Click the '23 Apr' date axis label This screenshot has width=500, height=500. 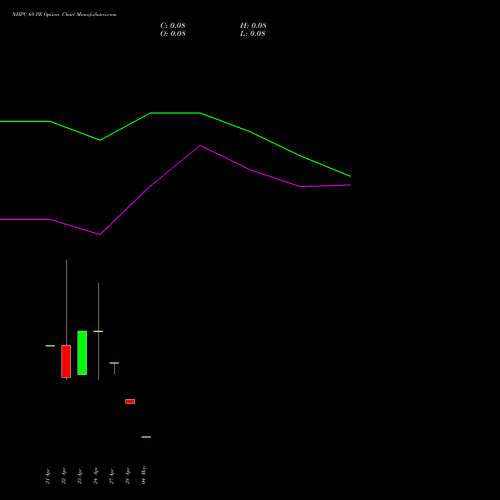click(80, 476)
